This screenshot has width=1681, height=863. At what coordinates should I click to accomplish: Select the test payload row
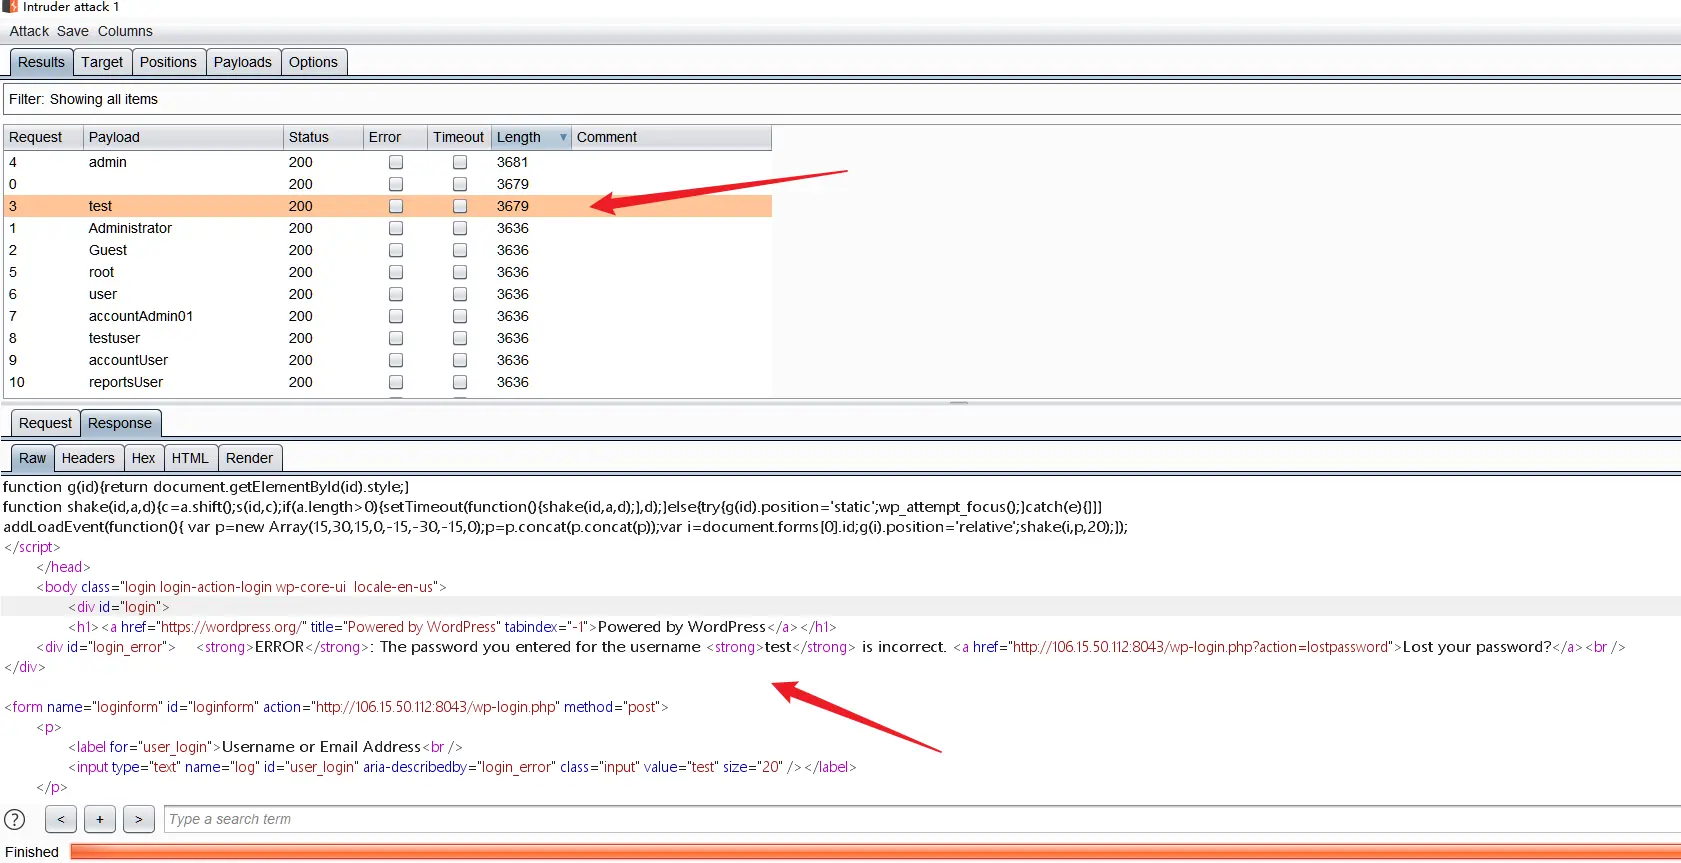point(388,206)
